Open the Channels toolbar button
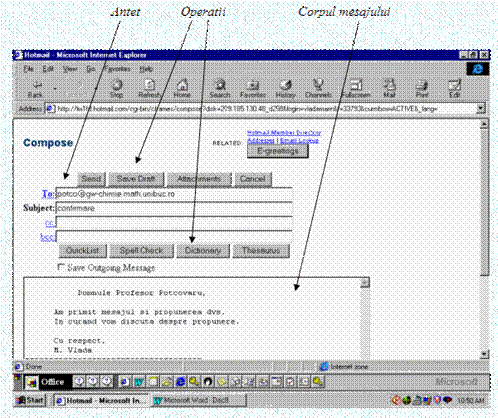The width and height of the screenshot is (498, 418). click(x=318, y=89)
